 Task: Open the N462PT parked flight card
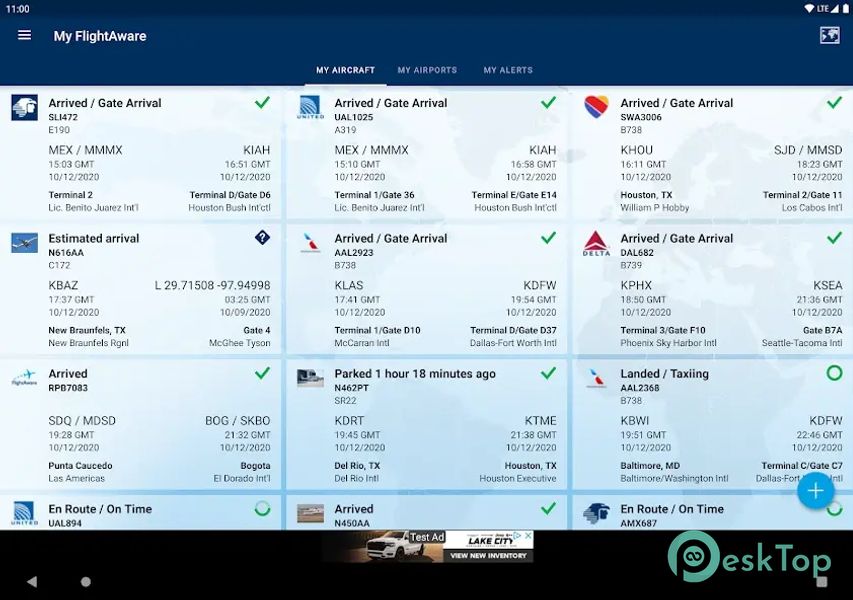click(426, 425)
